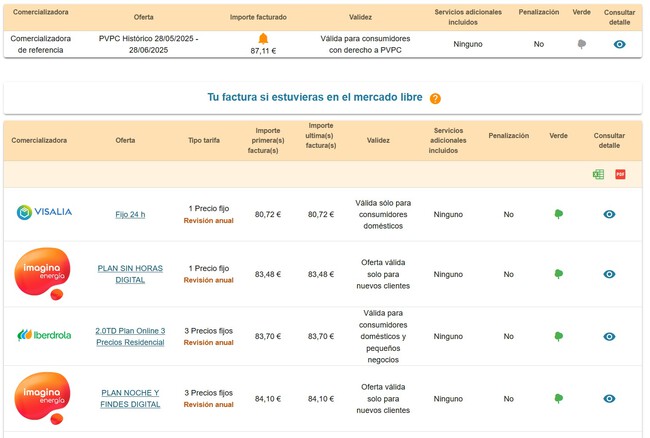Click the 'Tu factura si estuvieras en el mercado libre' heading

(x=315, y=97)
